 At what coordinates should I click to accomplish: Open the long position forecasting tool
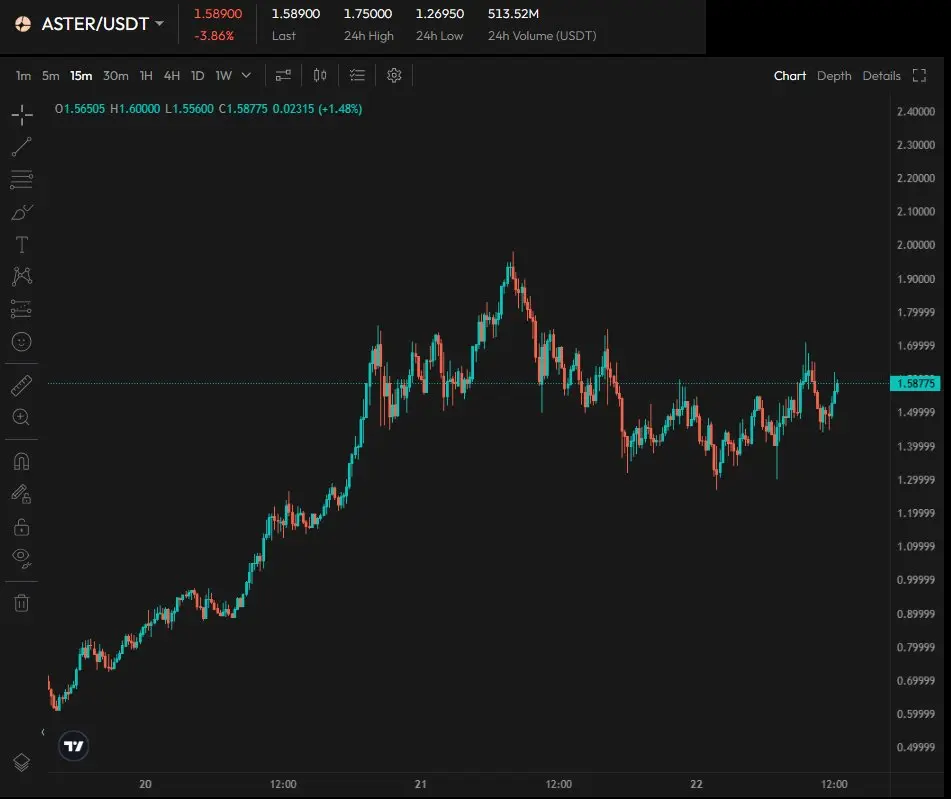21,309
